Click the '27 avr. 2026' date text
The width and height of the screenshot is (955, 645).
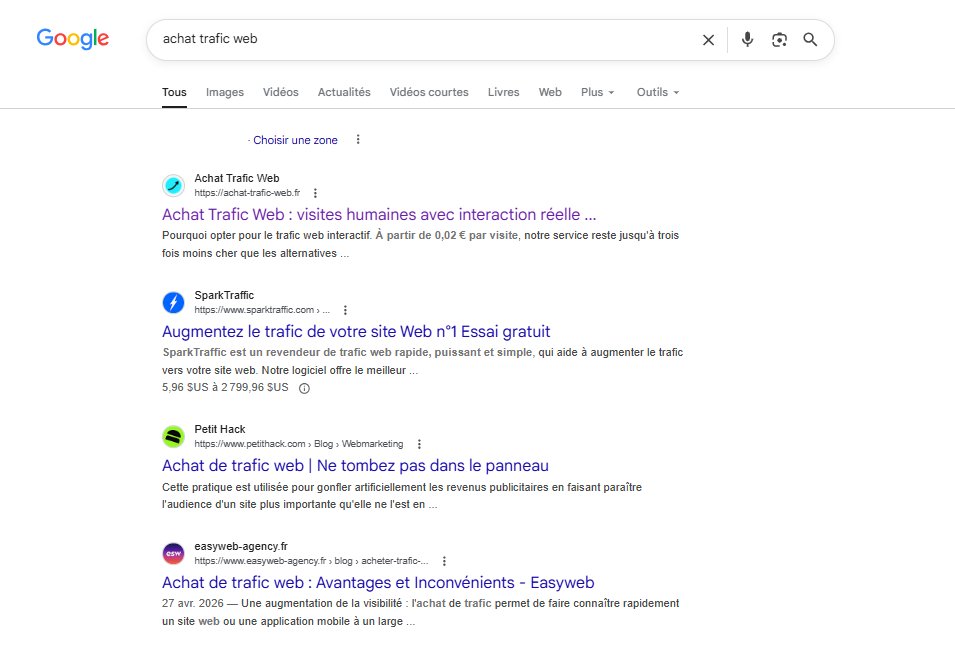(x=192, y=603)
